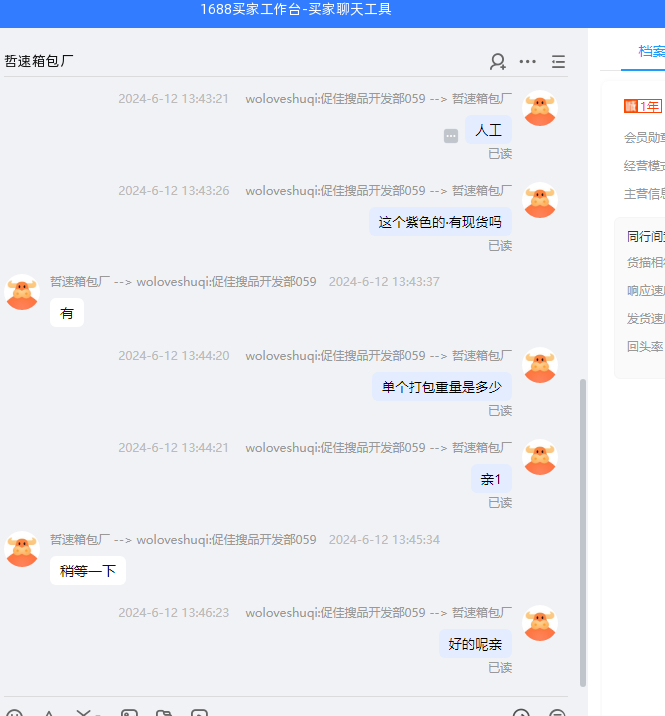Click the 经营模式 label in side panel
665x716 pixels.
[x=644, y=166]
